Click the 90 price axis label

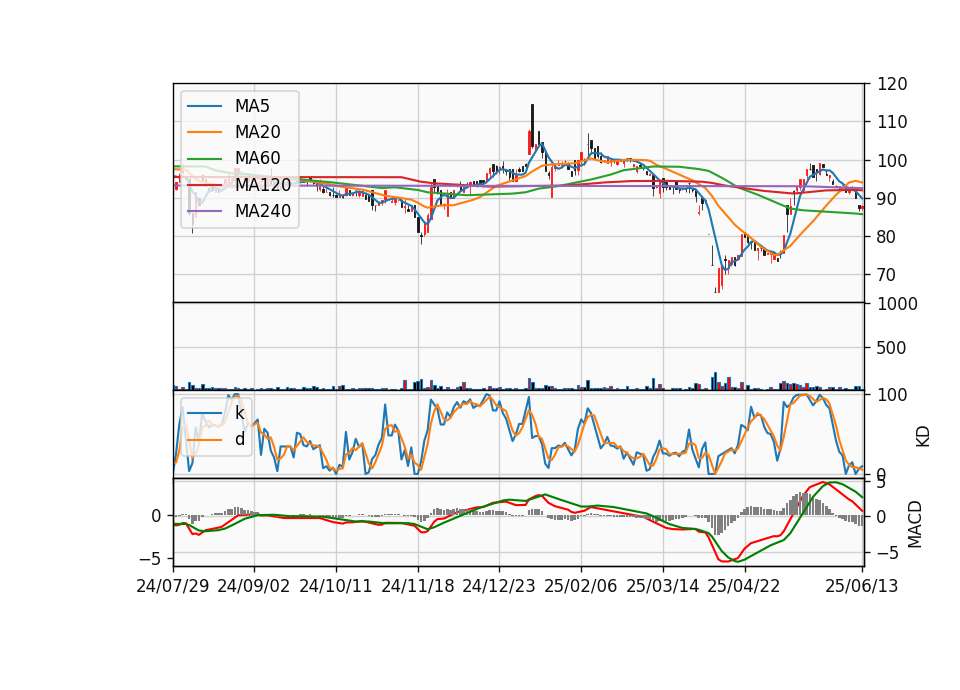887,198
